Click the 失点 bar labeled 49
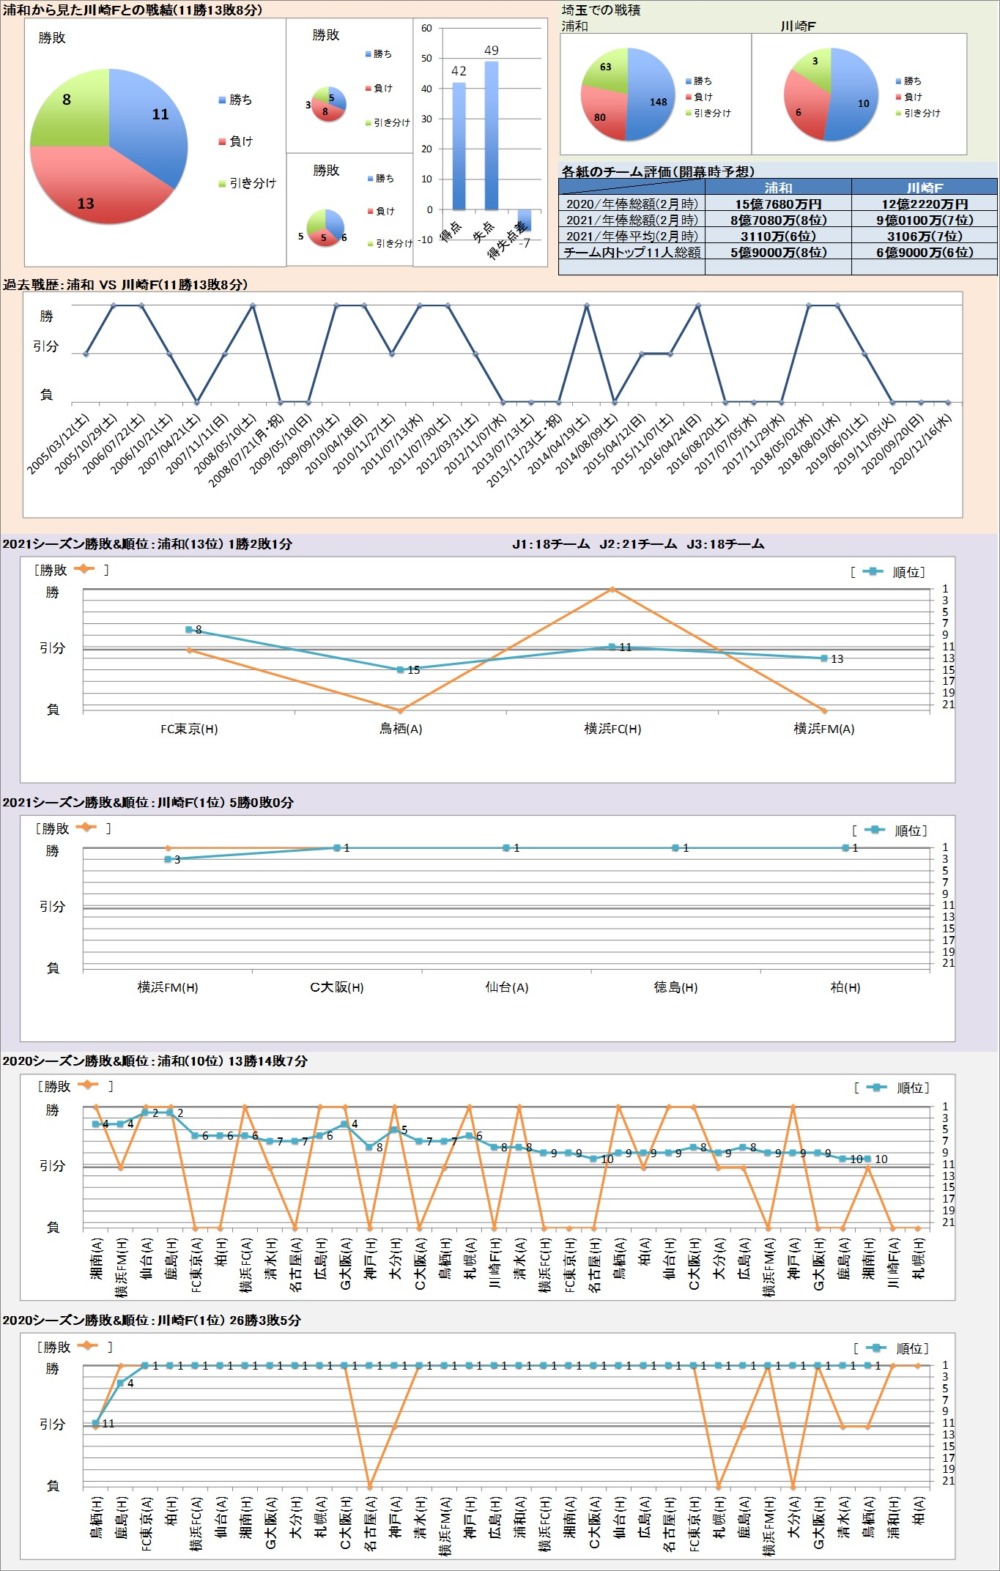This screenshot has height=1571, width=1000. click(491, 135)
